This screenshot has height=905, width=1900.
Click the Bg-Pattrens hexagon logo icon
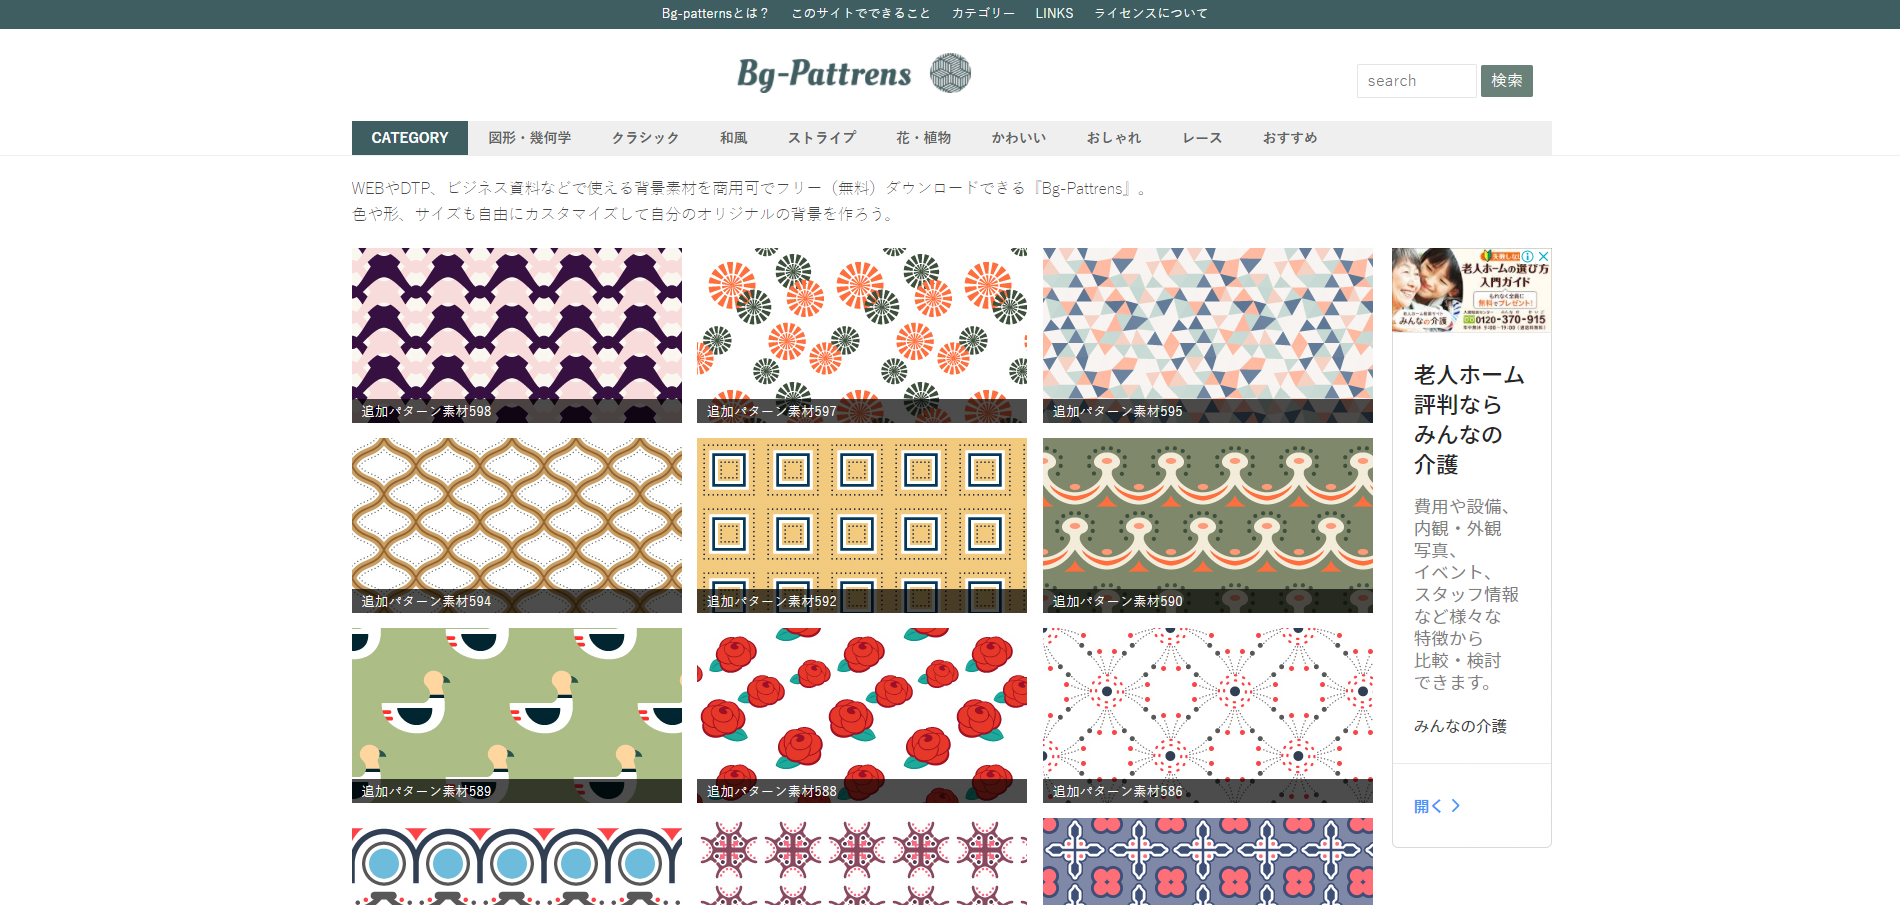[x=950, y=73]
